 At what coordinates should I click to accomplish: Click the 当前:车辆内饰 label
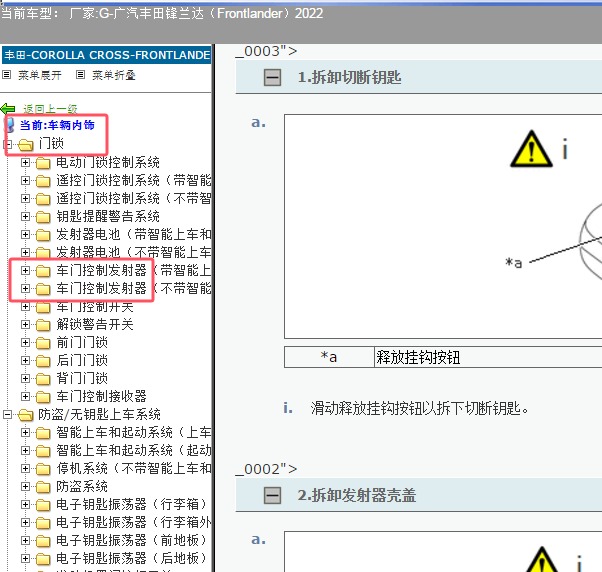pyautogui.click(x=57, y=125)
